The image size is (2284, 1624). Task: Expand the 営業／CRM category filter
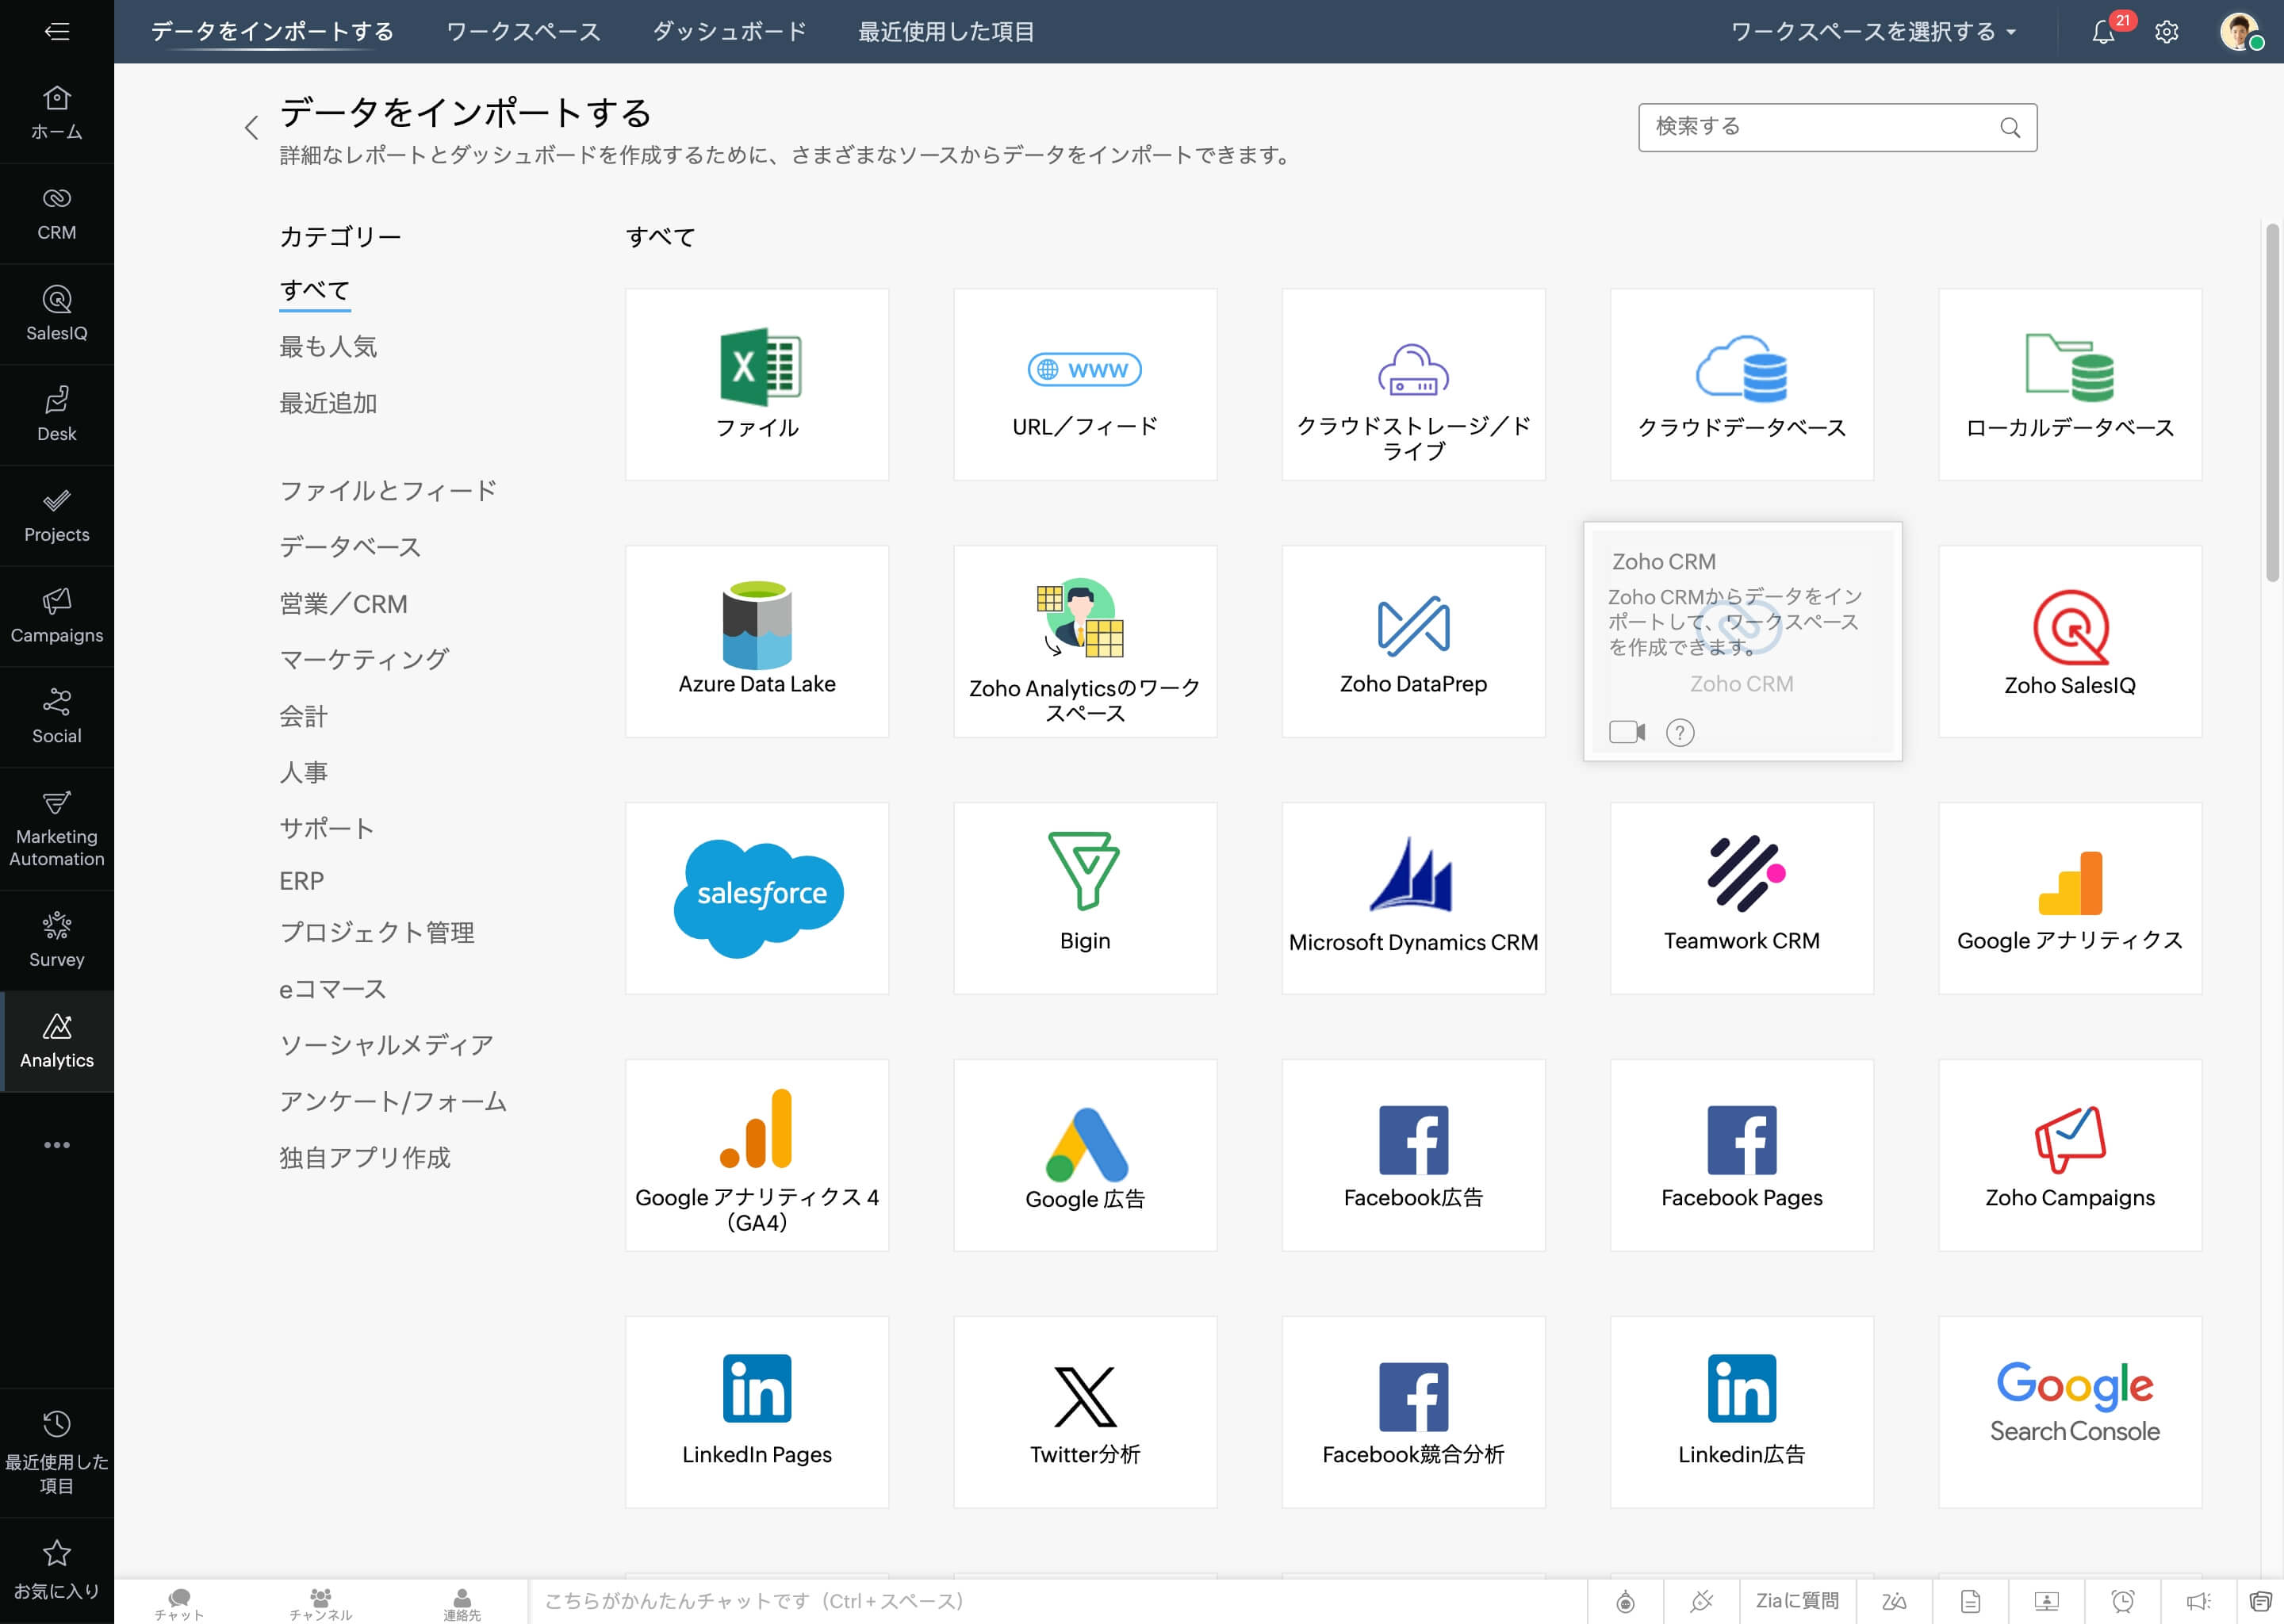pos(344,603)
